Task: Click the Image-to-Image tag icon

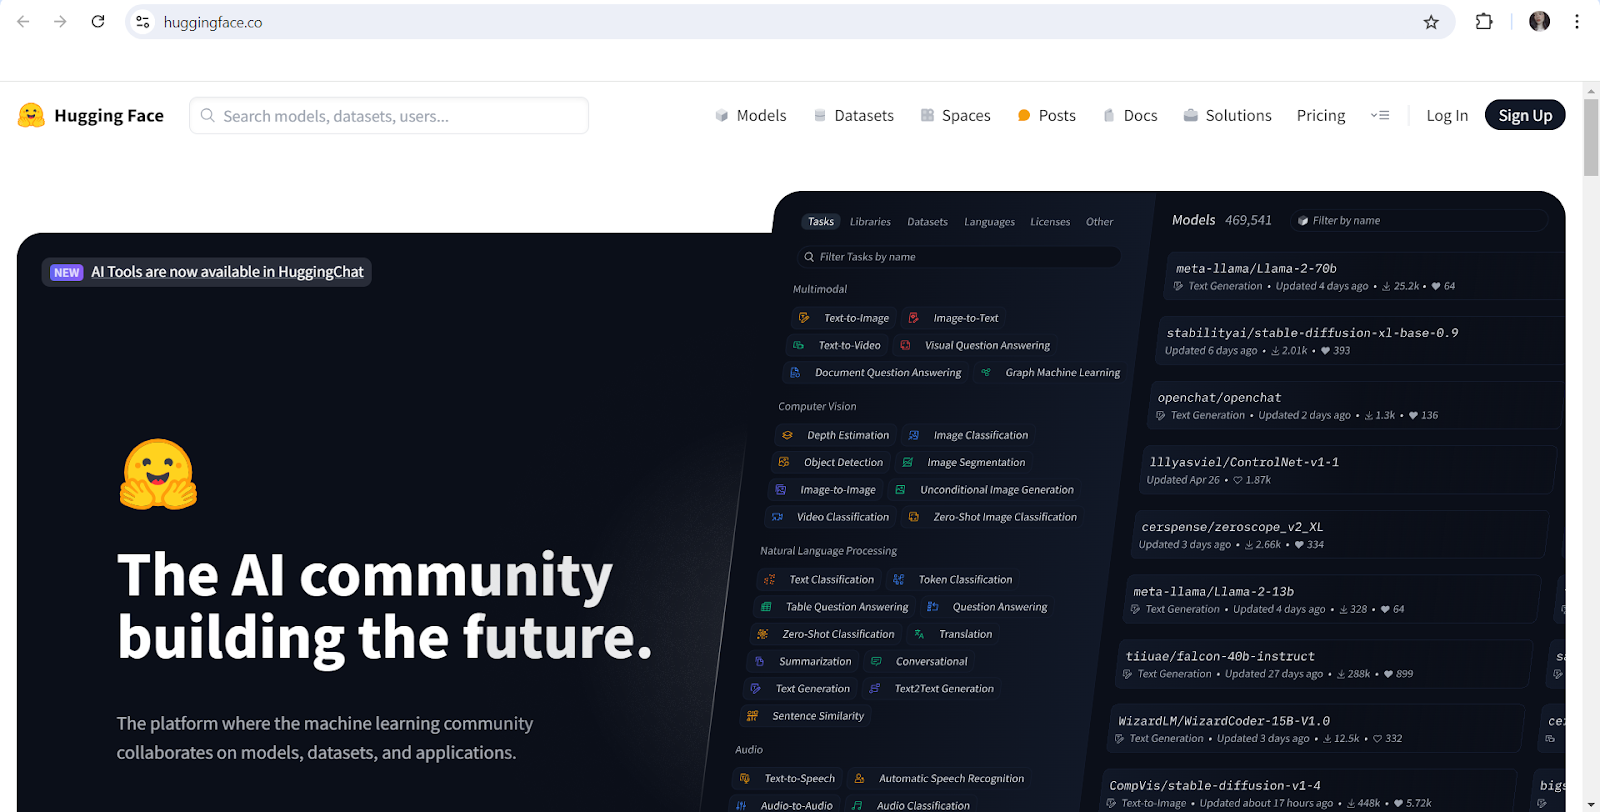Action: pos(781,490)
